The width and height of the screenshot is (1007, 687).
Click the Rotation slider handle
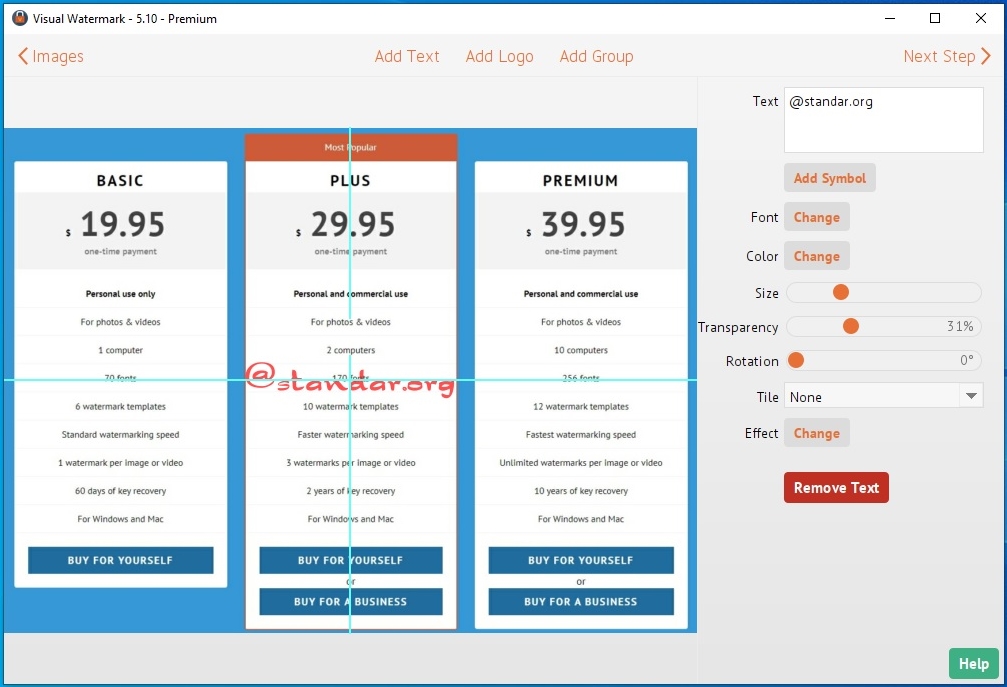coord(796,360)
